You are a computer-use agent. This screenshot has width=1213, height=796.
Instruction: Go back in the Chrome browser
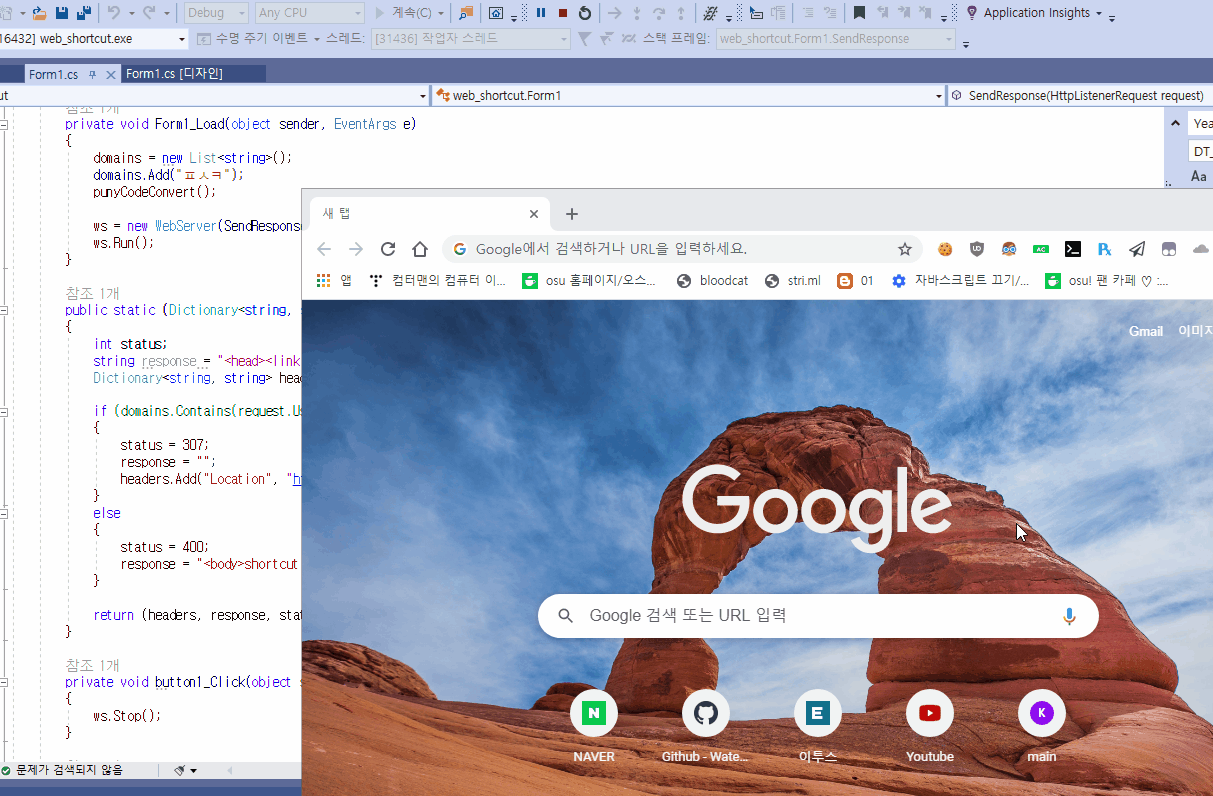[x=324, y=249]
